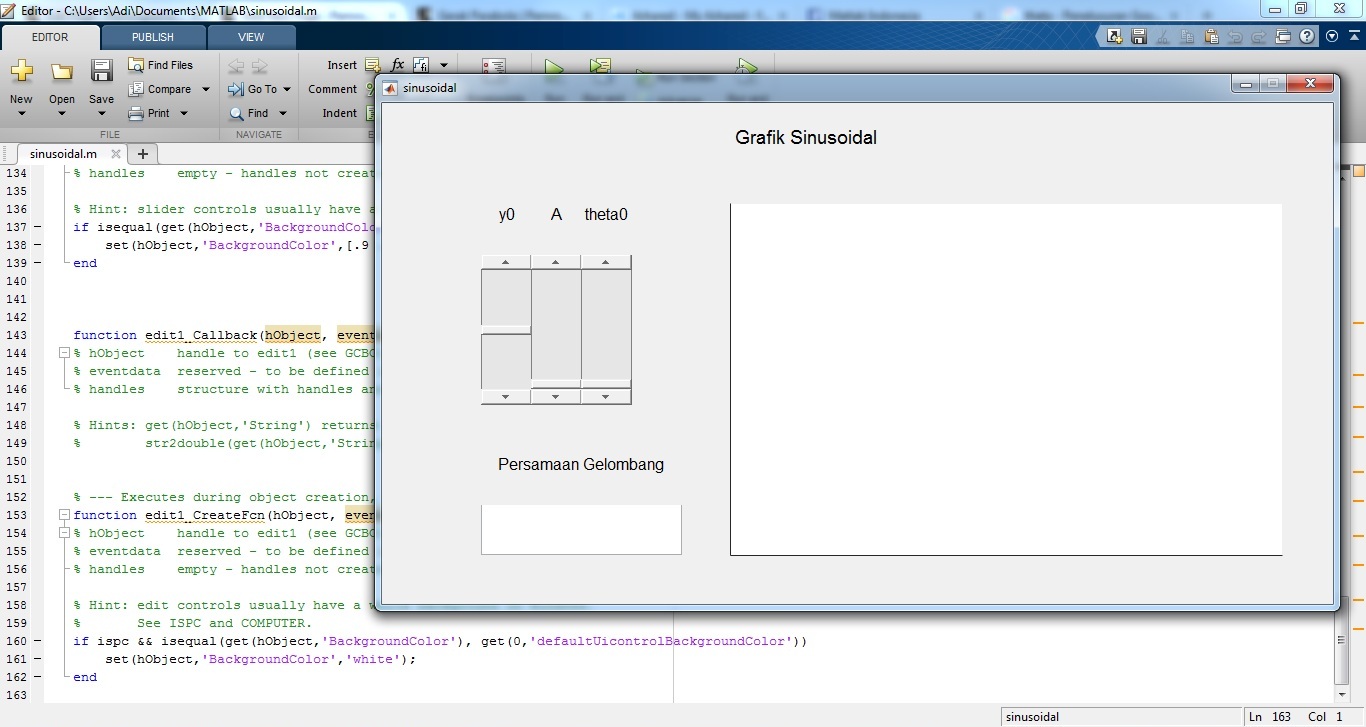Click the New file plus icon
Image resolution: width=1366 pixels, height=727 pixels.
click(21, 72)
